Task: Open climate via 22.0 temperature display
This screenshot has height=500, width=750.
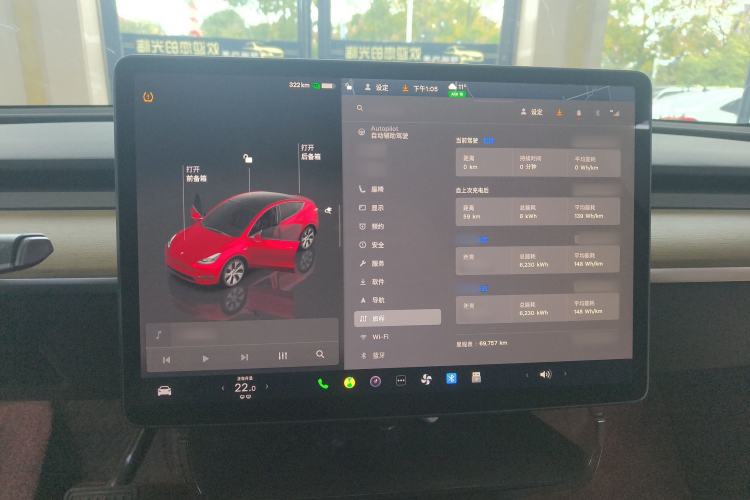Action: 245,387
